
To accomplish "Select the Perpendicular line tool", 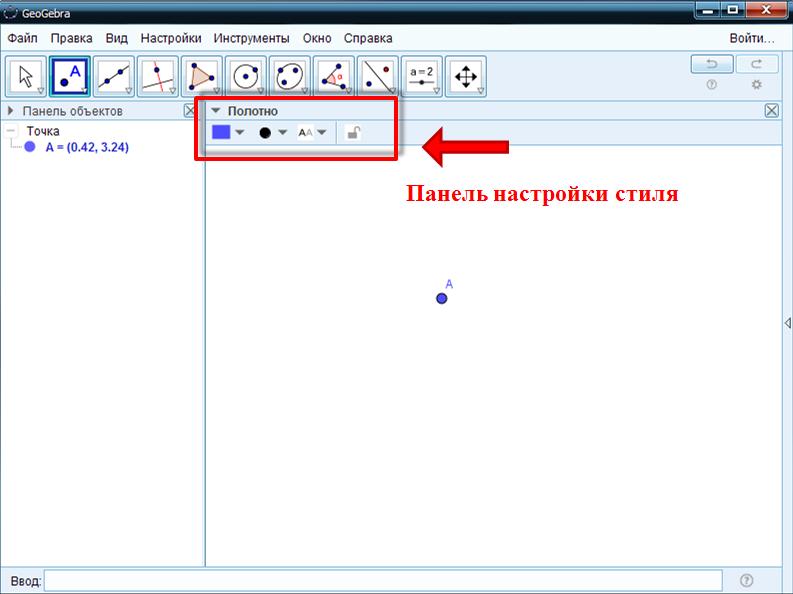I will point(158,76).
